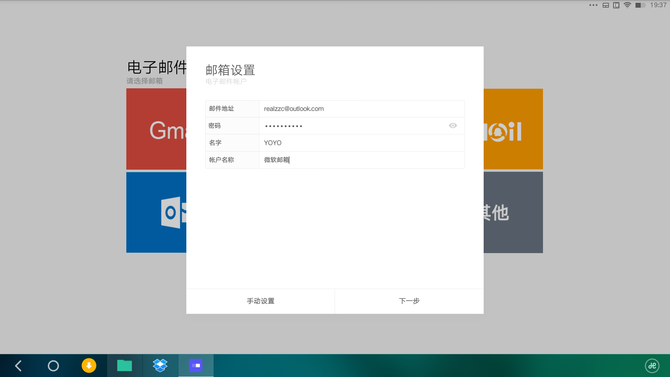Open the green file manager in taskbar
Image resolution: width=670 pixels, height=377 pixels.
(x=124, y=365)
